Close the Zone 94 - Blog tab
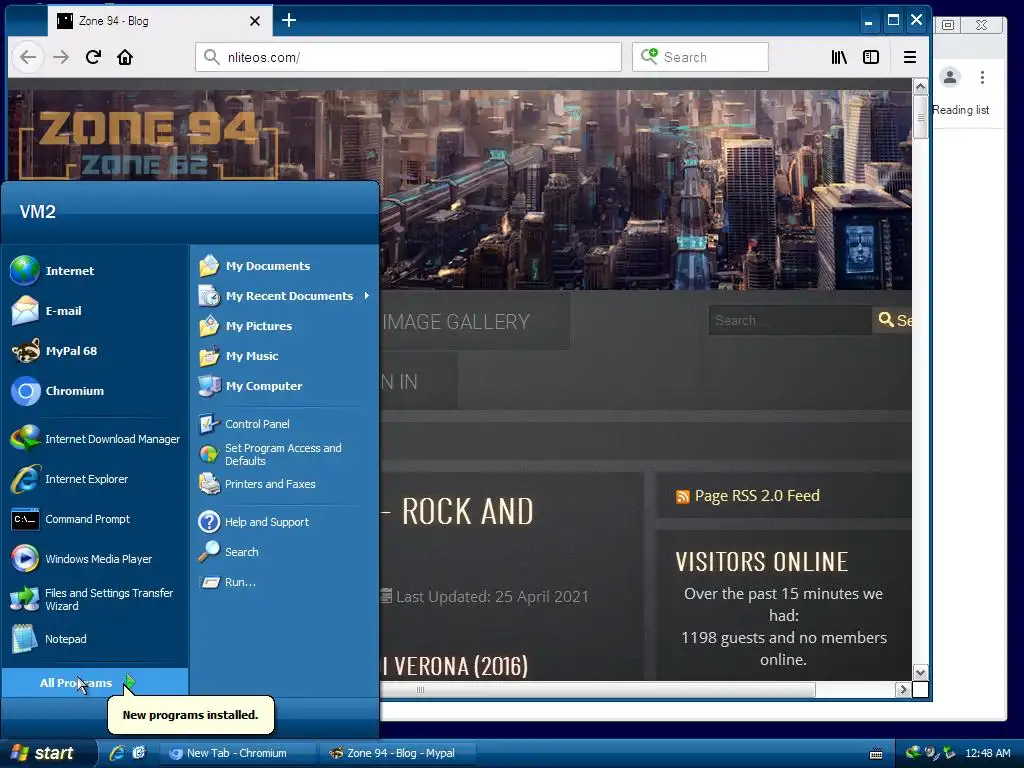 click(255, 21)
